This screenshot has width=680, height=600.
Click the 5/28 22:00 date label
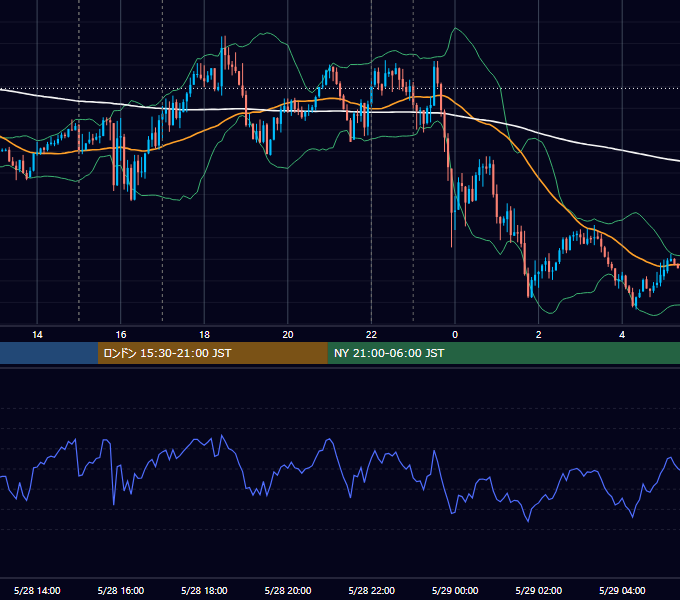coord(372,590)
